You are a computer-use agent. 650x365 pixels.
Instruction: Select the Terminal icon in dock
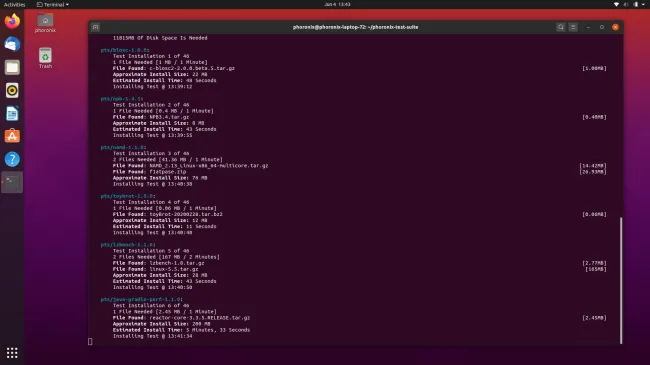[x=12, y=182]
